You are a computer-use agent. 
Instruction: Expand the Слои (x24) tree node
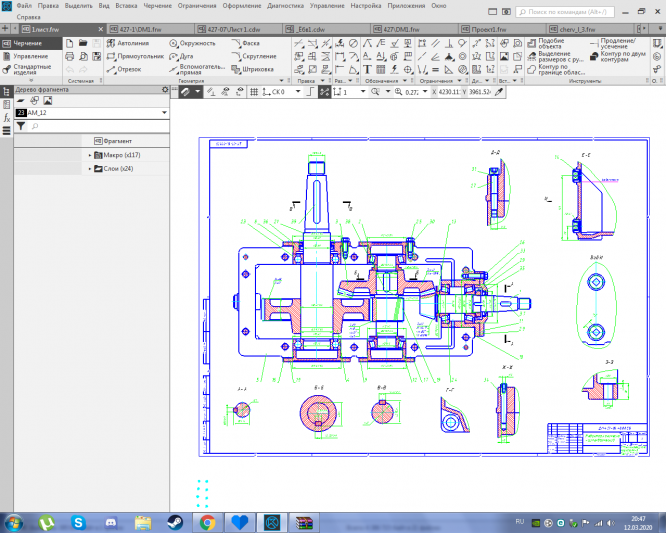pyautogui.click(x=90, y=169)
